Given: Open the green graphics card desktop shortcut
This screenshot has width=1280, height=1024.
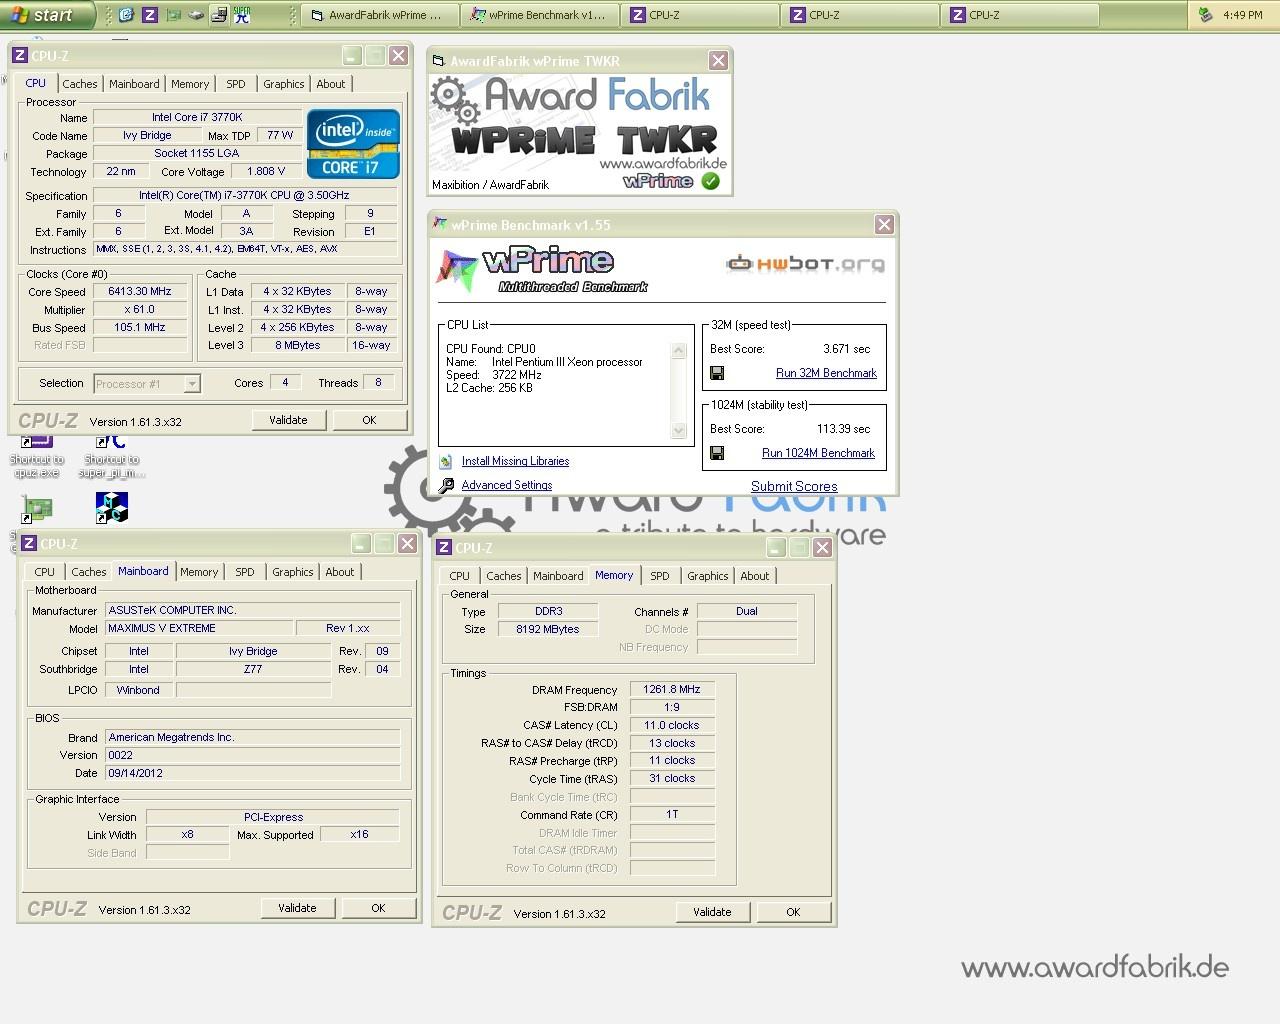Looking at the screenshot, I should coord(37,509).
